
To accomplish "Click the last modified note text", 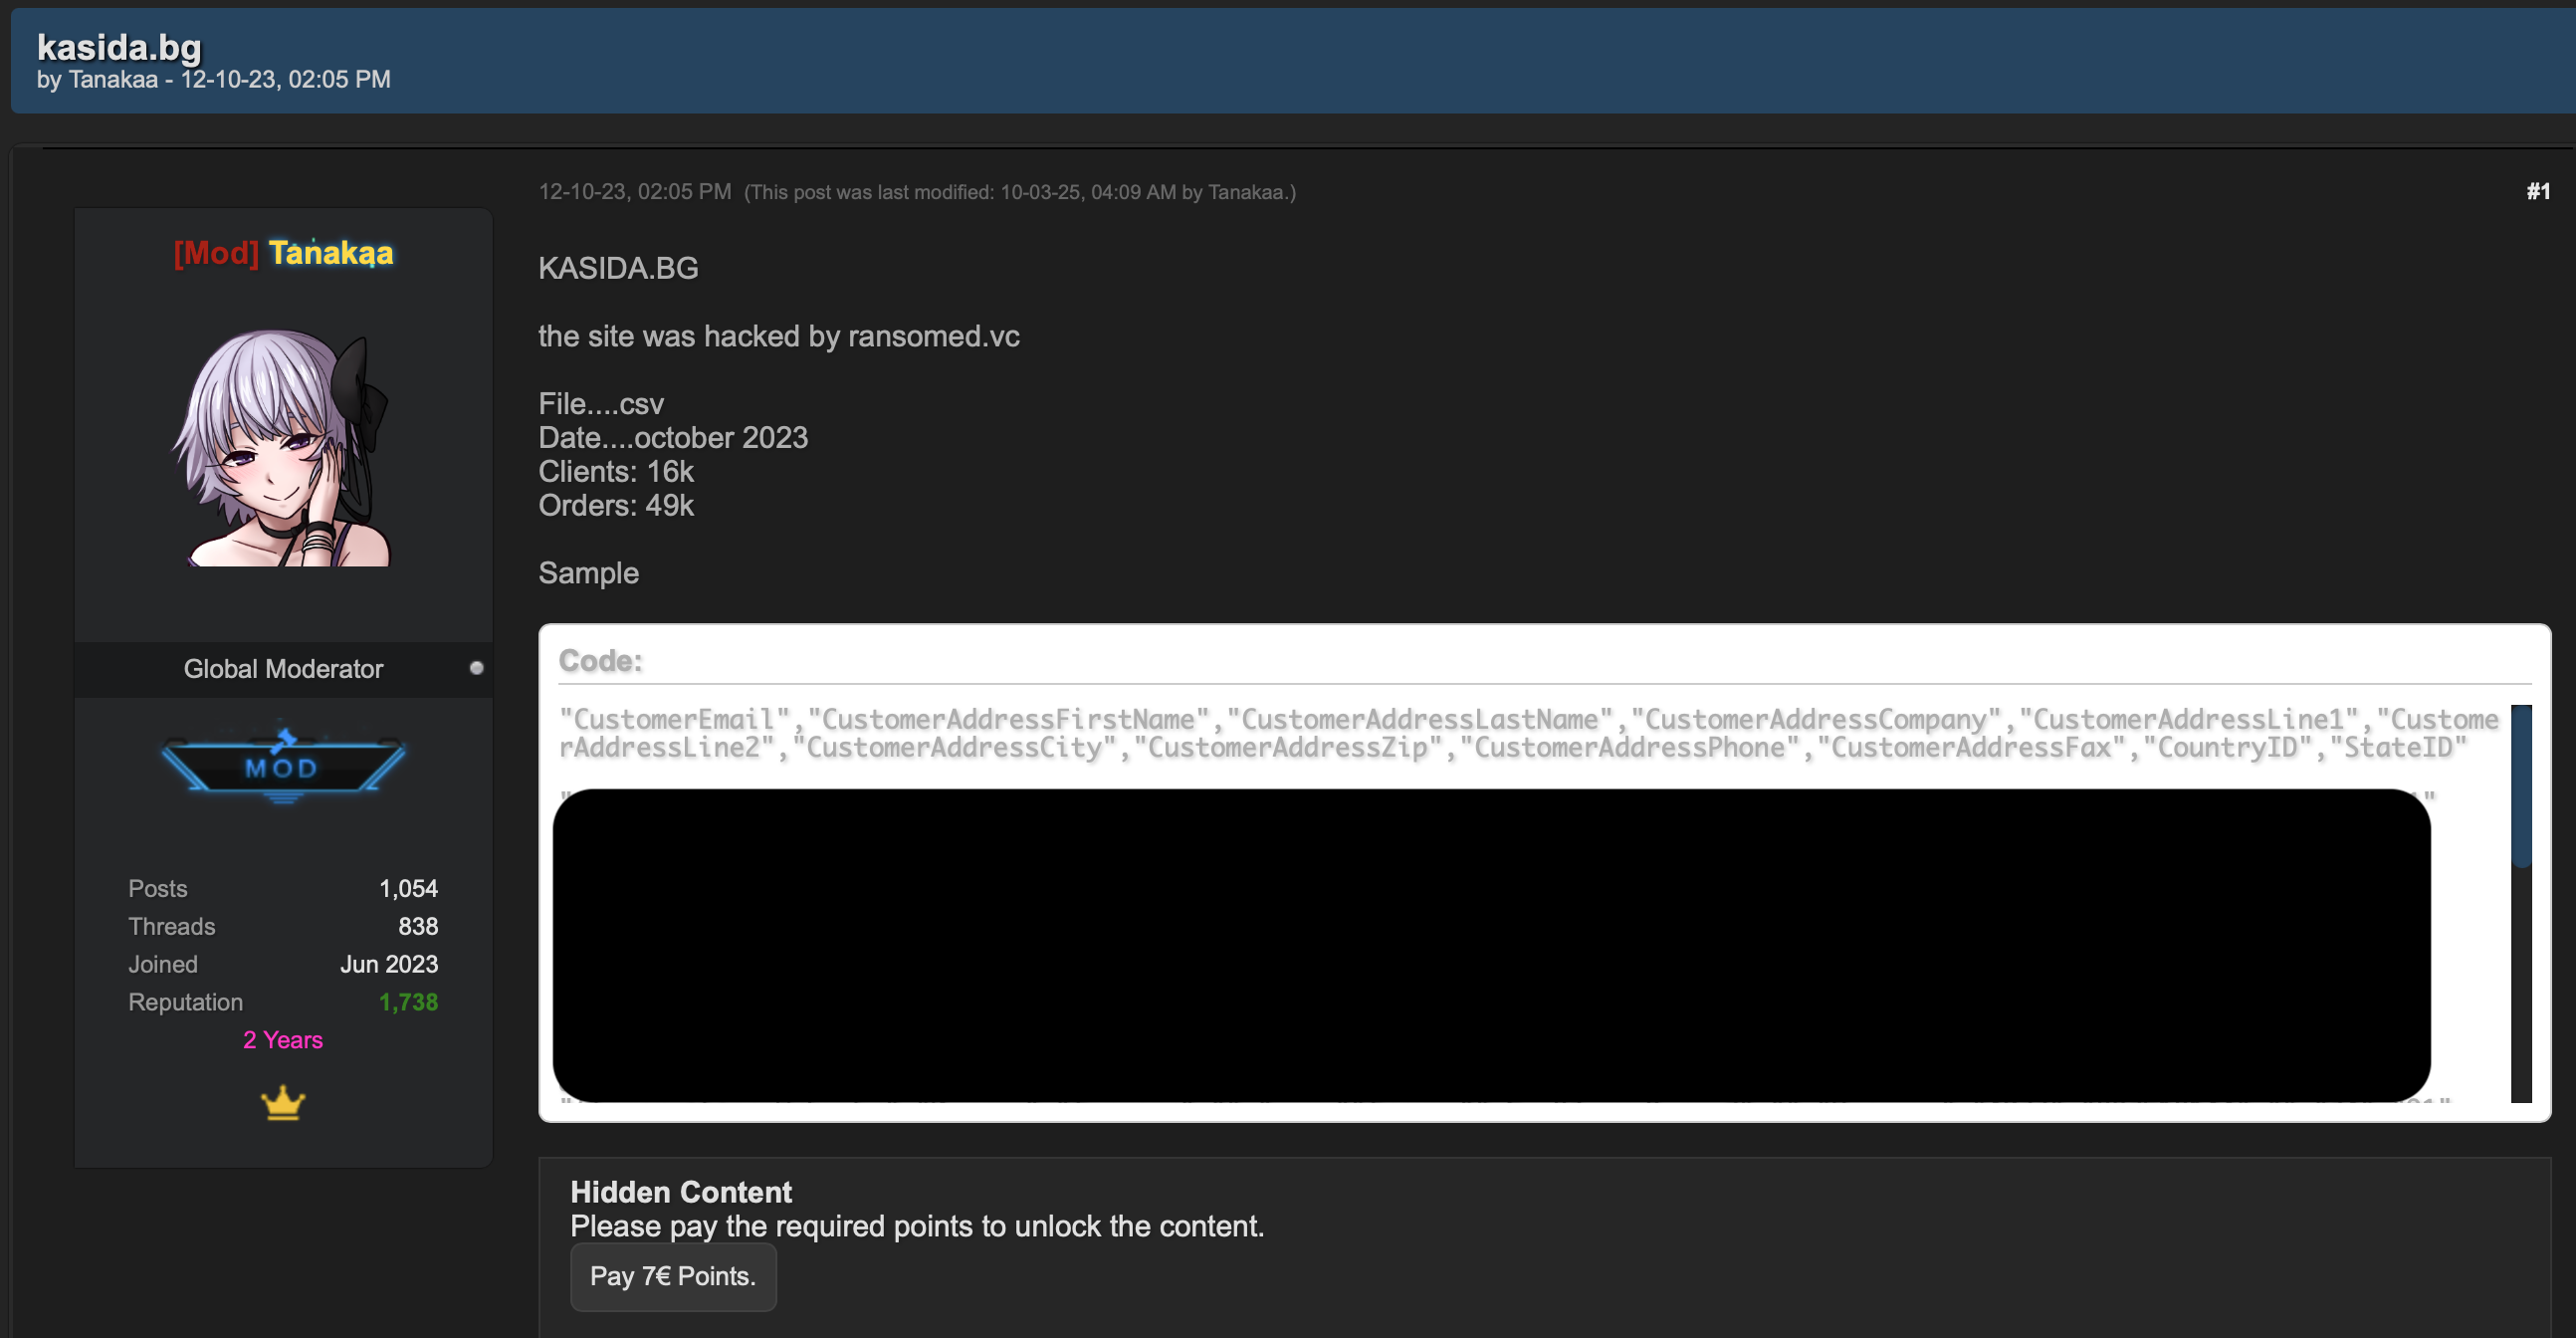I will (x=1020, y=193).
